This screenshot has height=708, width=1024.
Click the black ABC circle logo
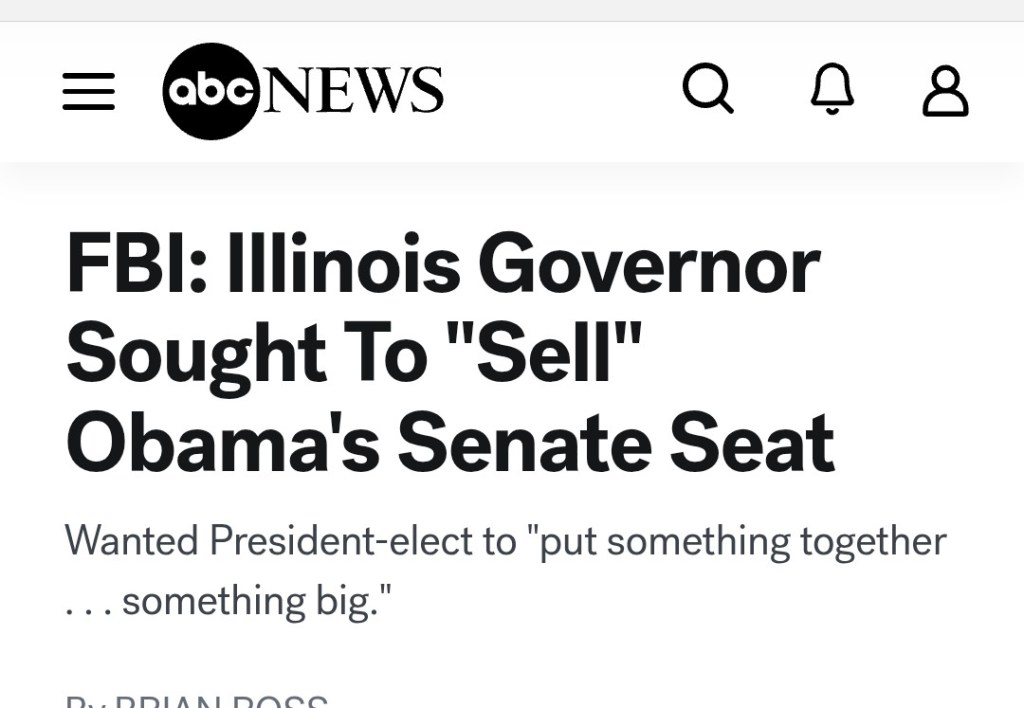click(212, 91)
